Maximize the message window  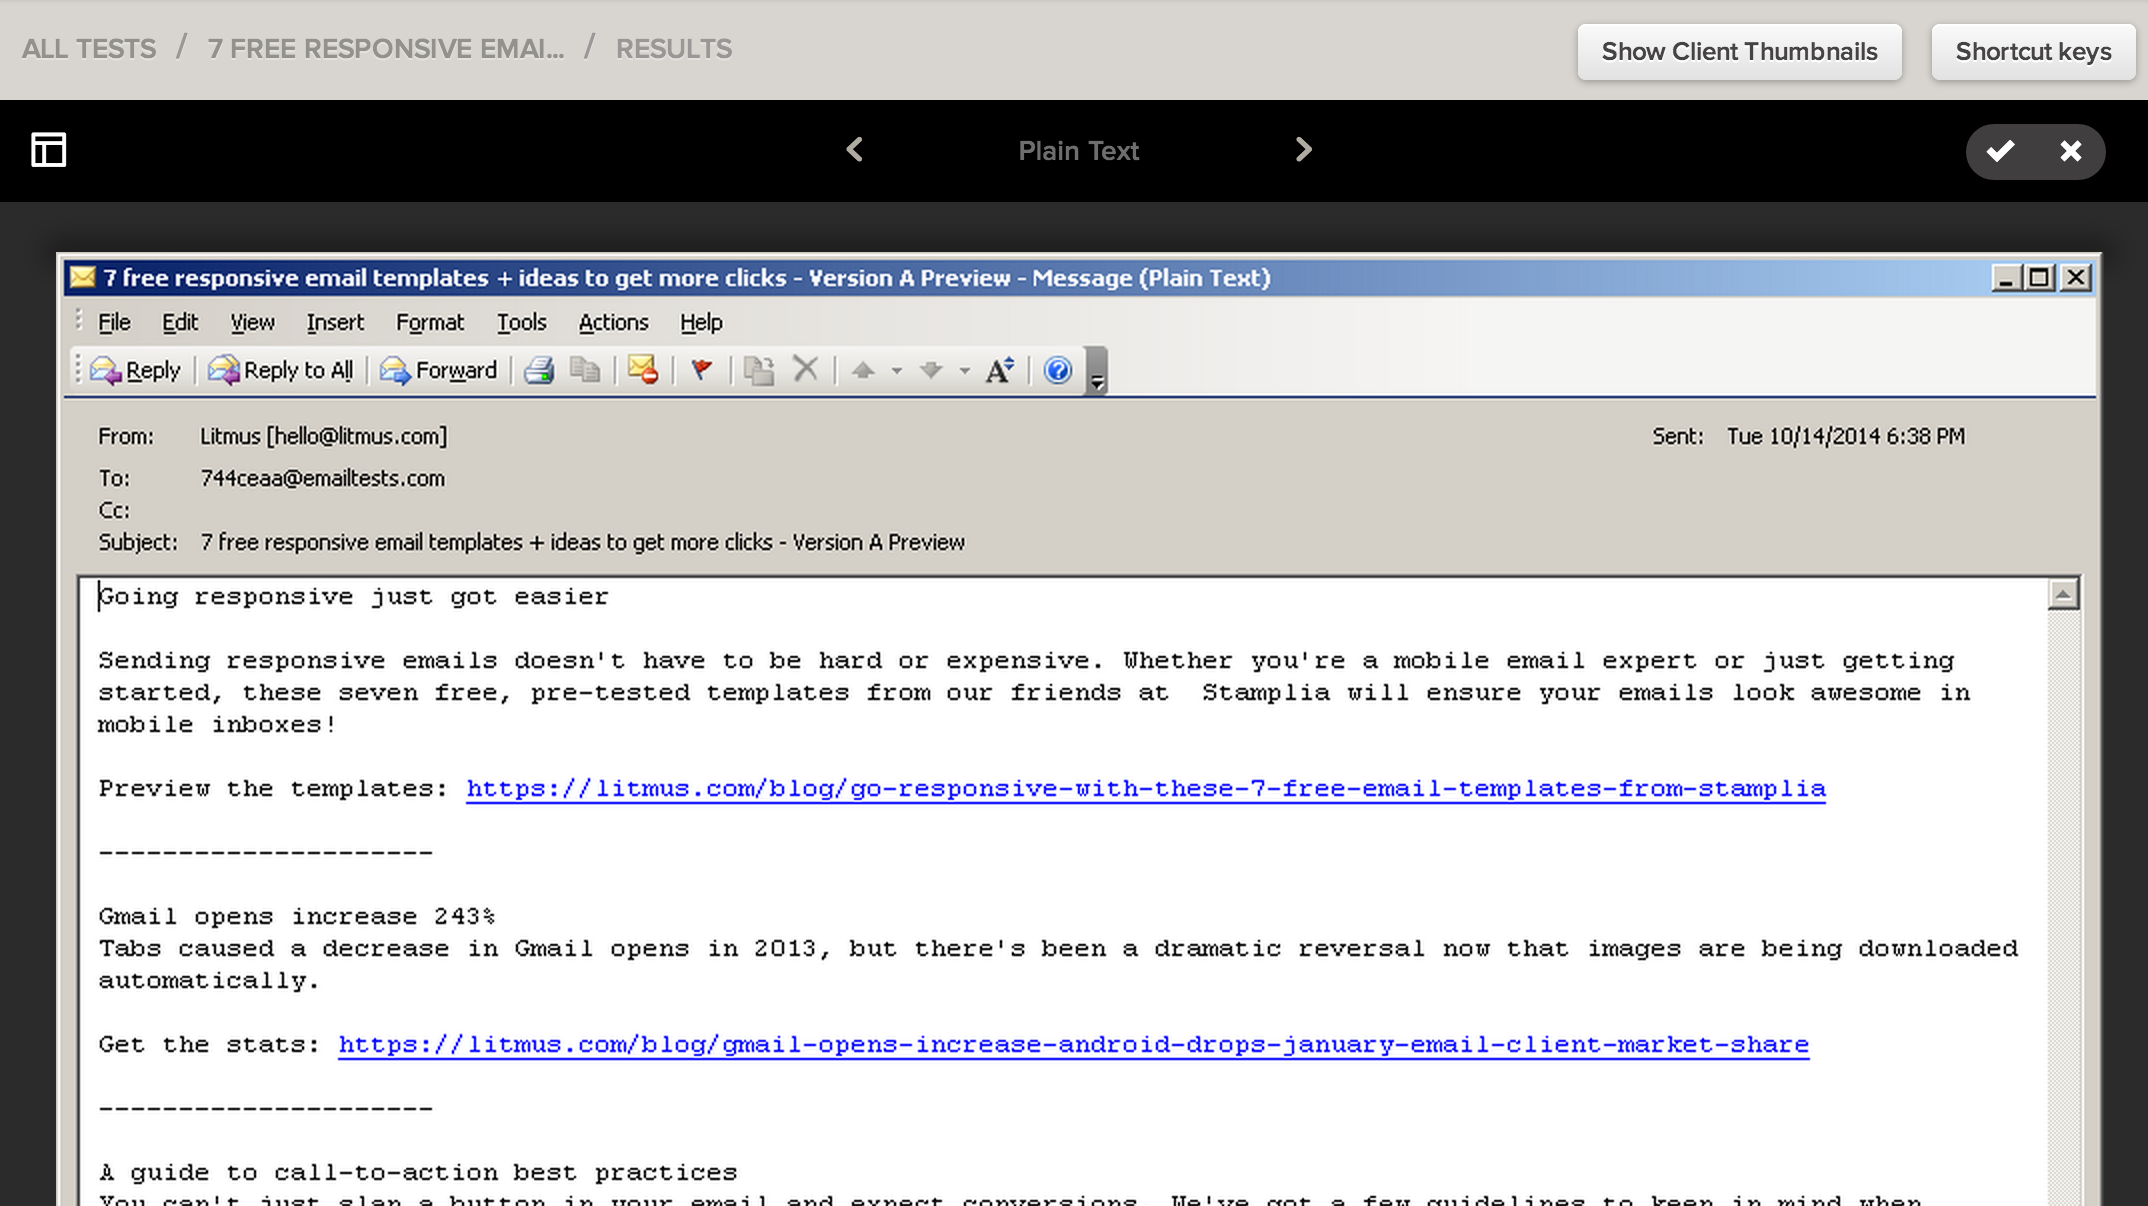[x=2040, y=278]
